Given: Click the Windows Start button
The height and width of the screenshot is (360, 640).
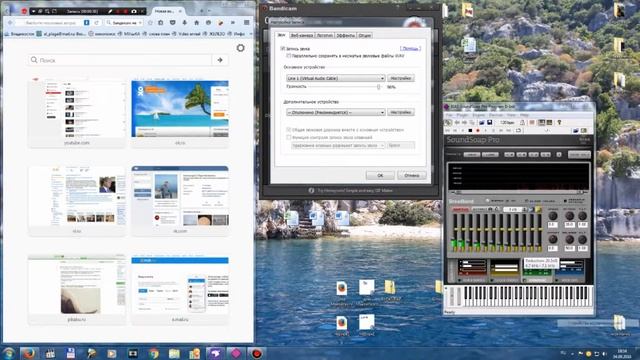Looking at the screenshot, I should [x=9, y=353].
